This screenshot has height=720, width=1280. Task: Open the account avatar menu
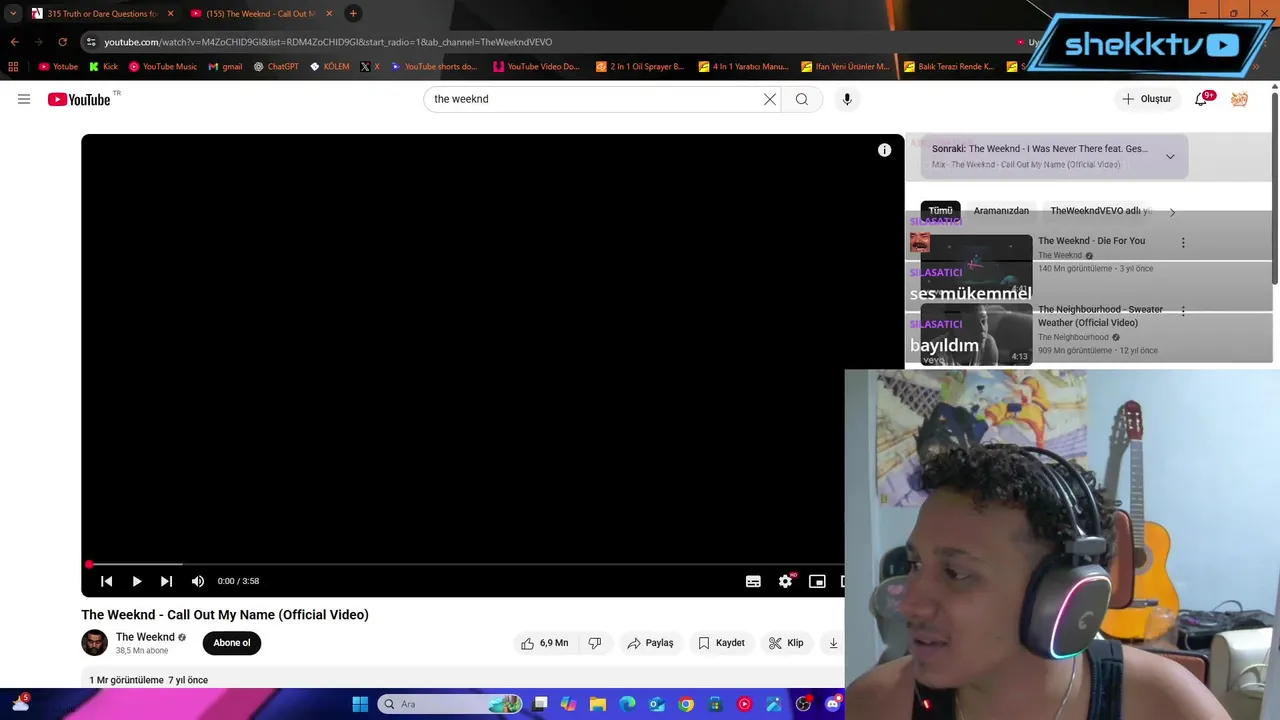pyautogui.click(x=1239, y=99)
